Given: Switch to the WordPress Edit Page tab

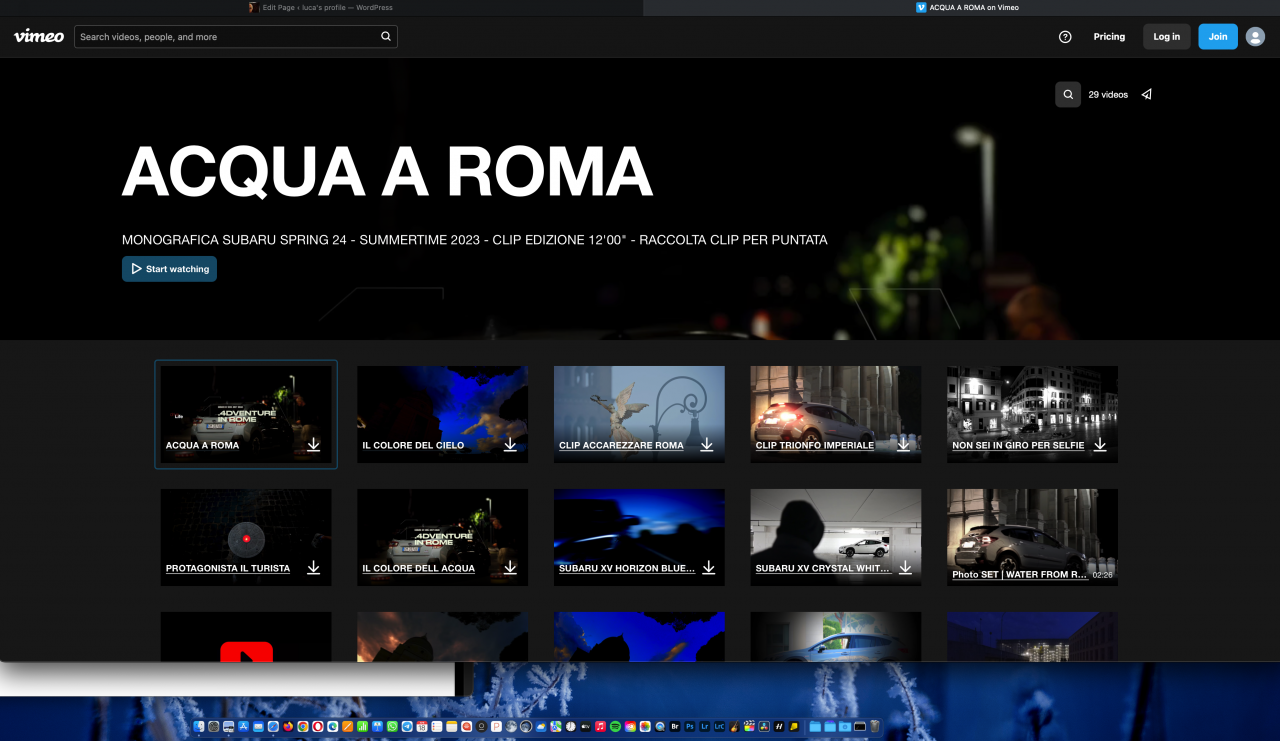Looking at the screenshot, I should 320,7.
